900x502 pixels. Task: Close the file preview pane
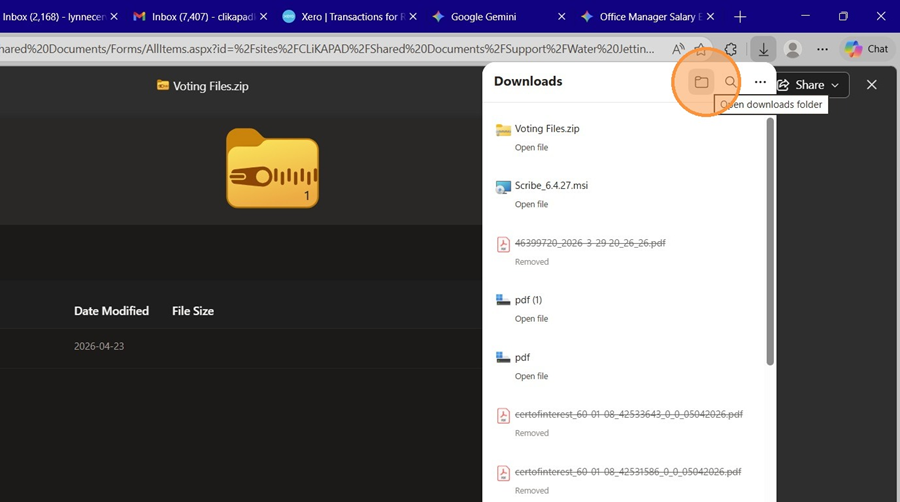coord(871,85)
